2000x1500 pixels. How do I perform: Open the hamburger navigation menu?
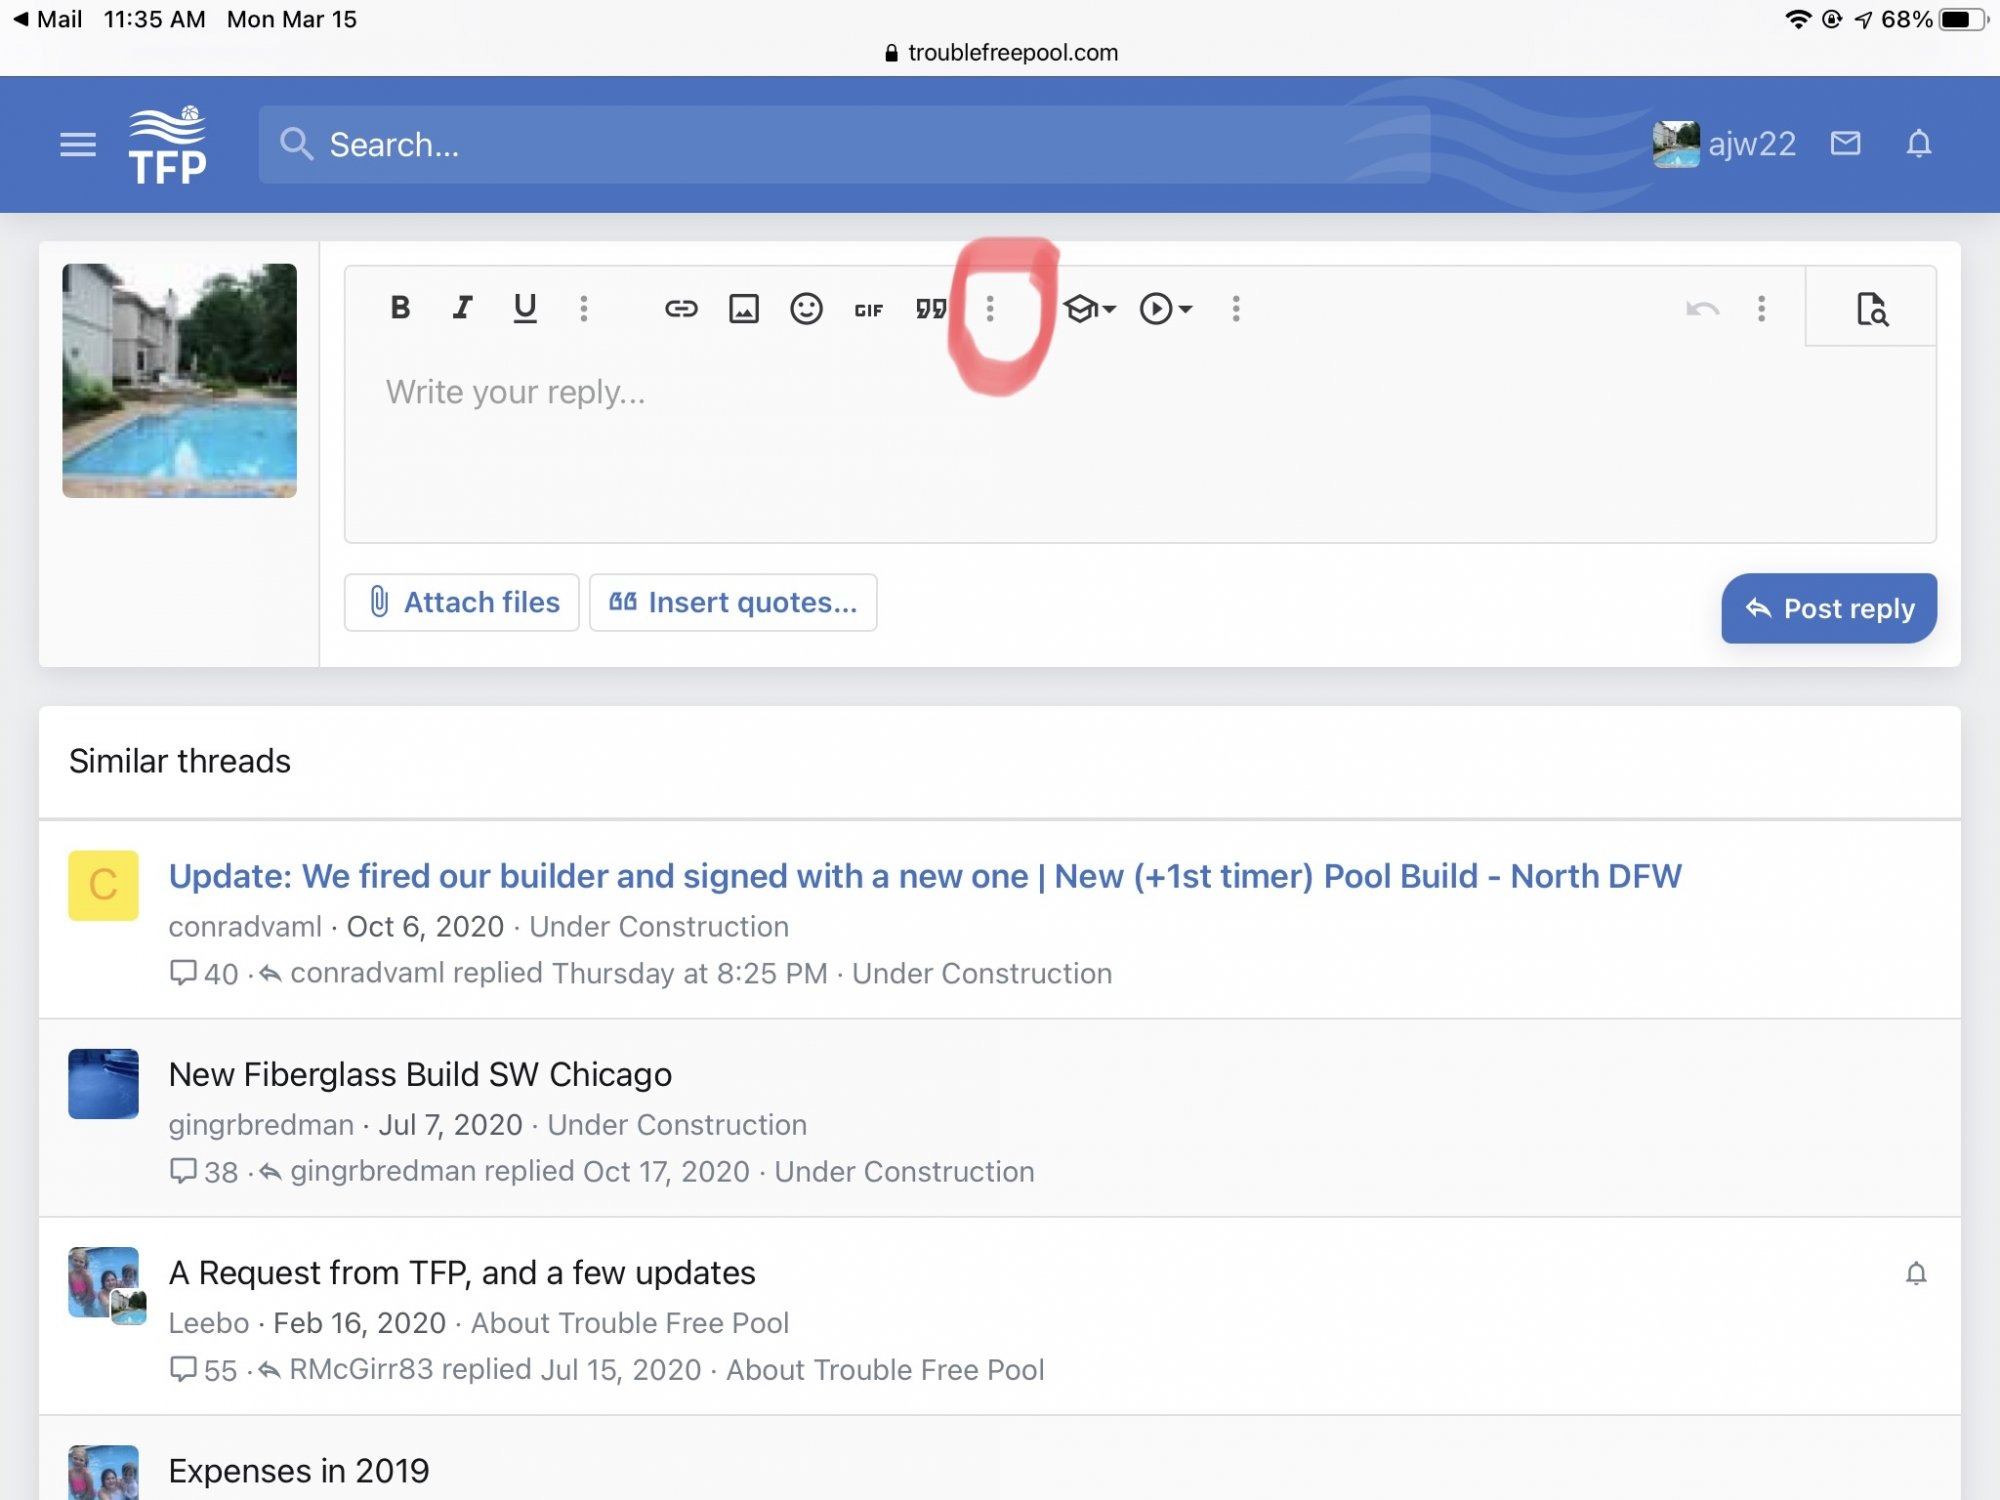pyautogui.click(x=78, y=145)
